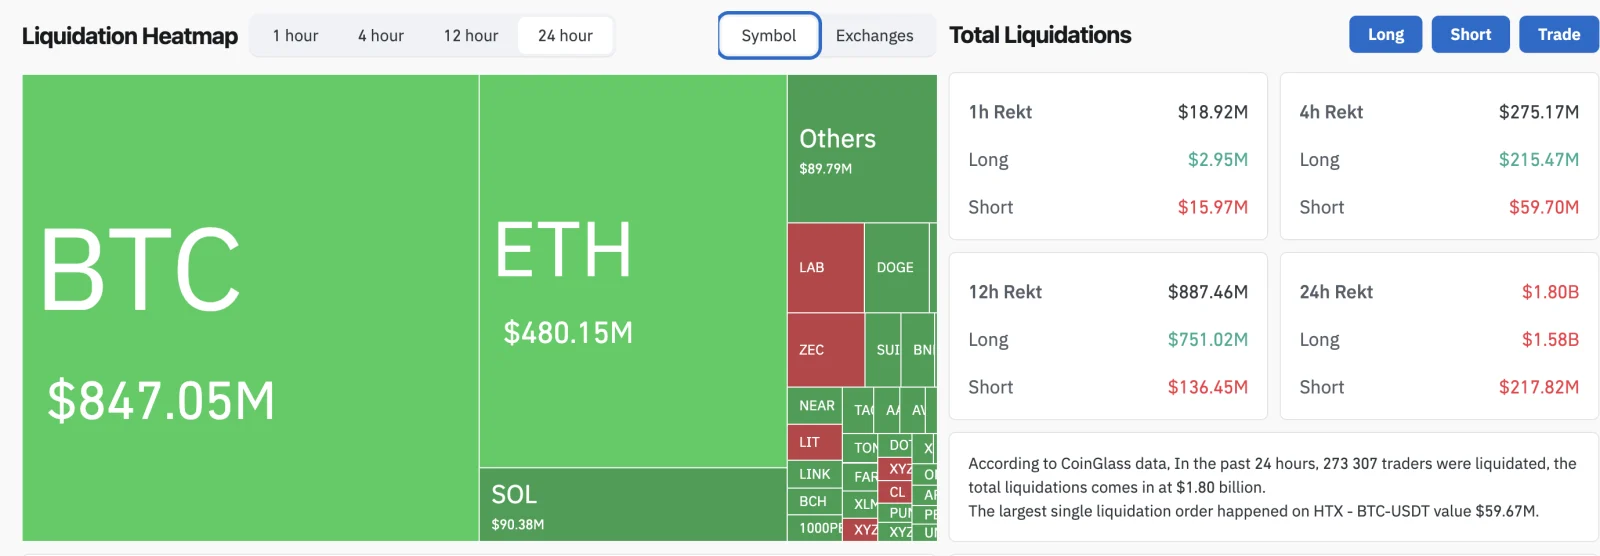Screen dimensions: 1600x556
Task: Click the CoinGlass data summary paragraph
Action: point(1272,475)
